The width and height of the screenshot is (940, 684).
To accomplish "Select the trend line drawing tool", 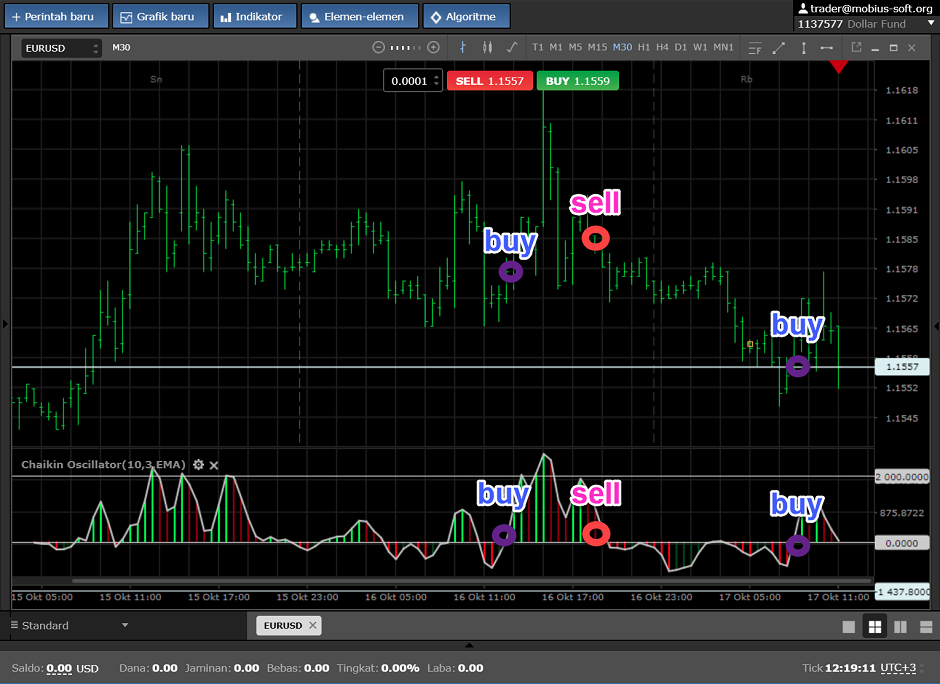I will [x=779, y=48].
